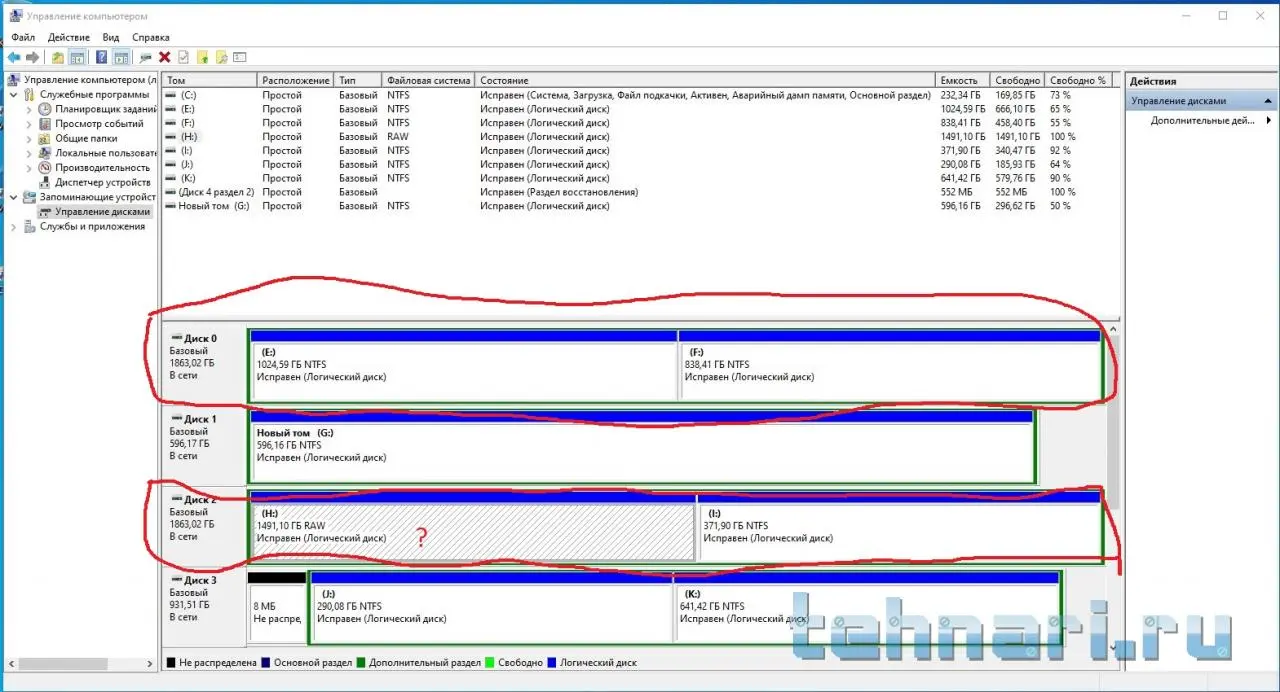Viewport: 1280px width, 692px height.
Task: Click the Служебные программы tools icon
Action: click(x=30, y=94)
